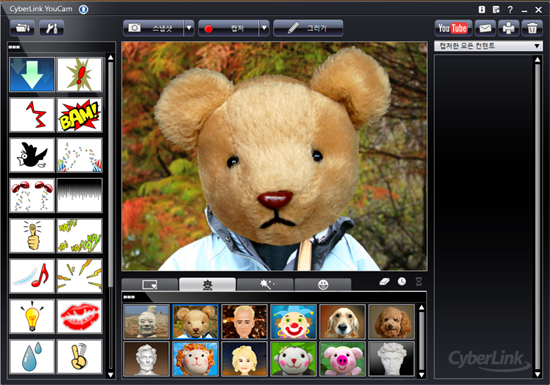Open the captured content filter dropdown
Screen dimensions: 550x385
coord(488,46)
